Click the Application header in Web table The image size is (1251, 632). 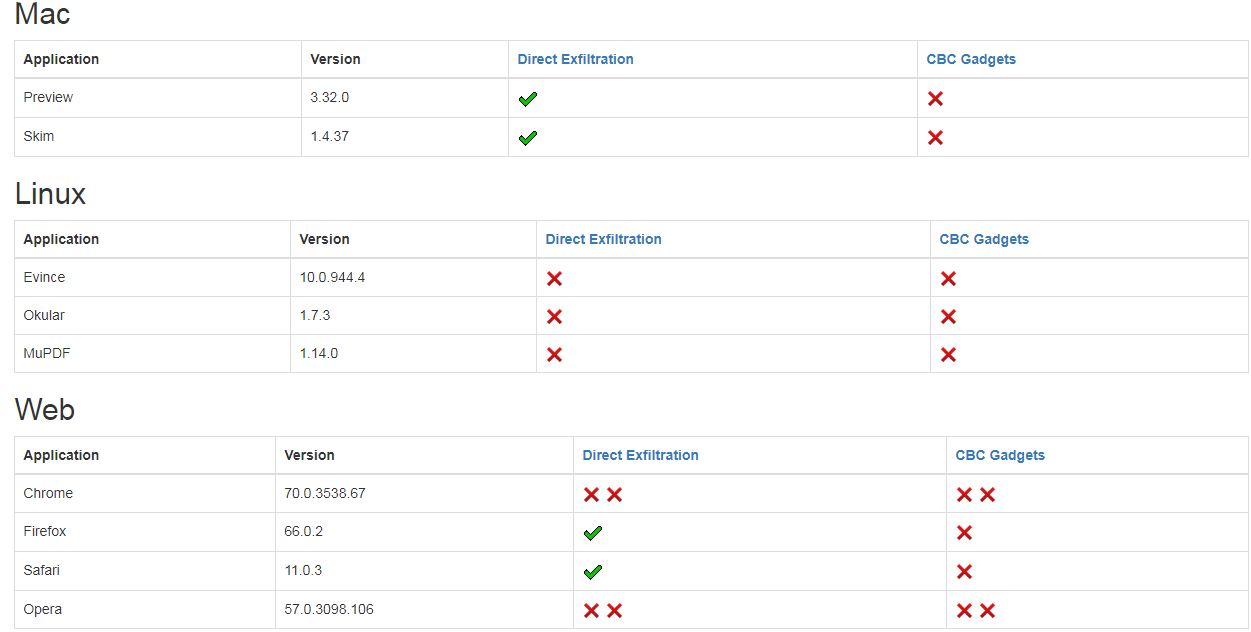[x=62, y=455]
